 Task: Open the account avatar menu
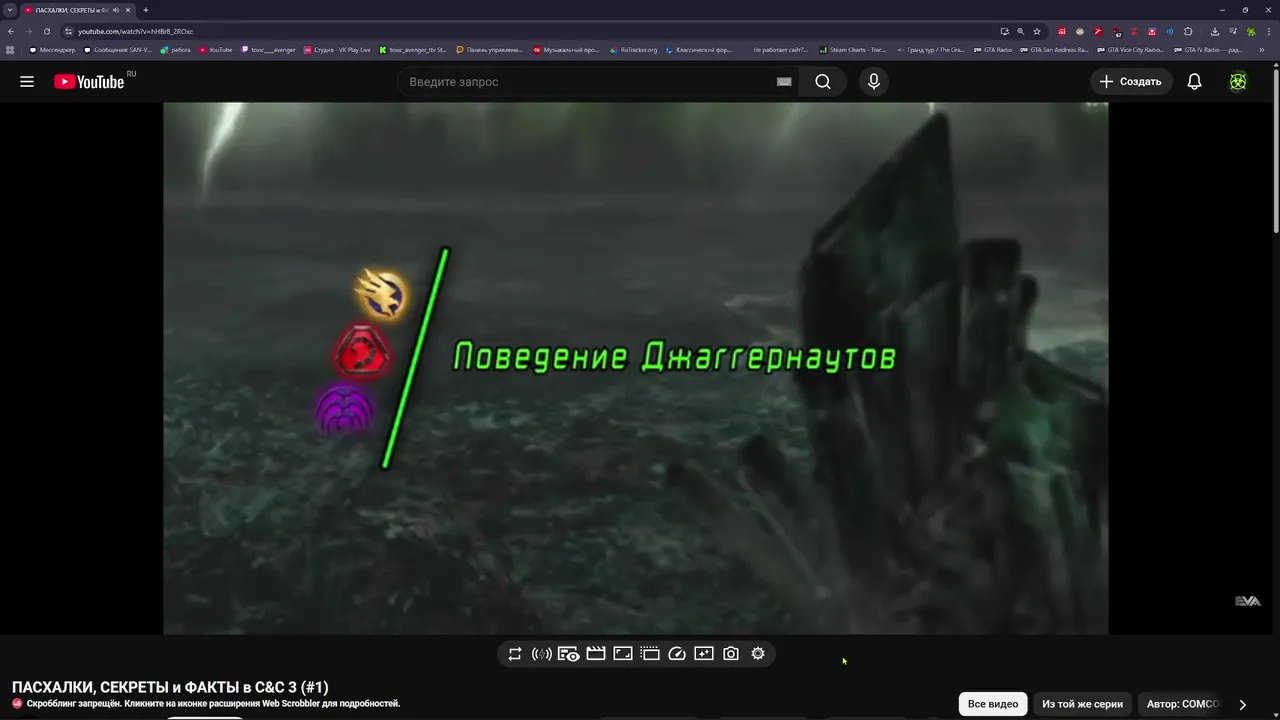tap(1238, 82)
